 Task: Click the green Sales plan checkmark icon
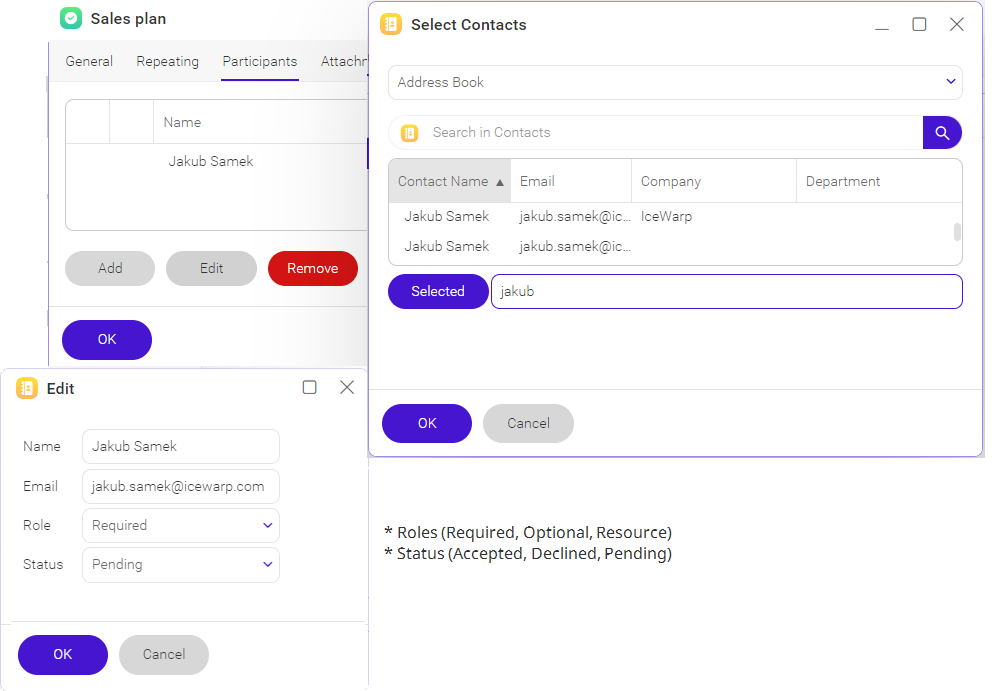tap(70, 18)
